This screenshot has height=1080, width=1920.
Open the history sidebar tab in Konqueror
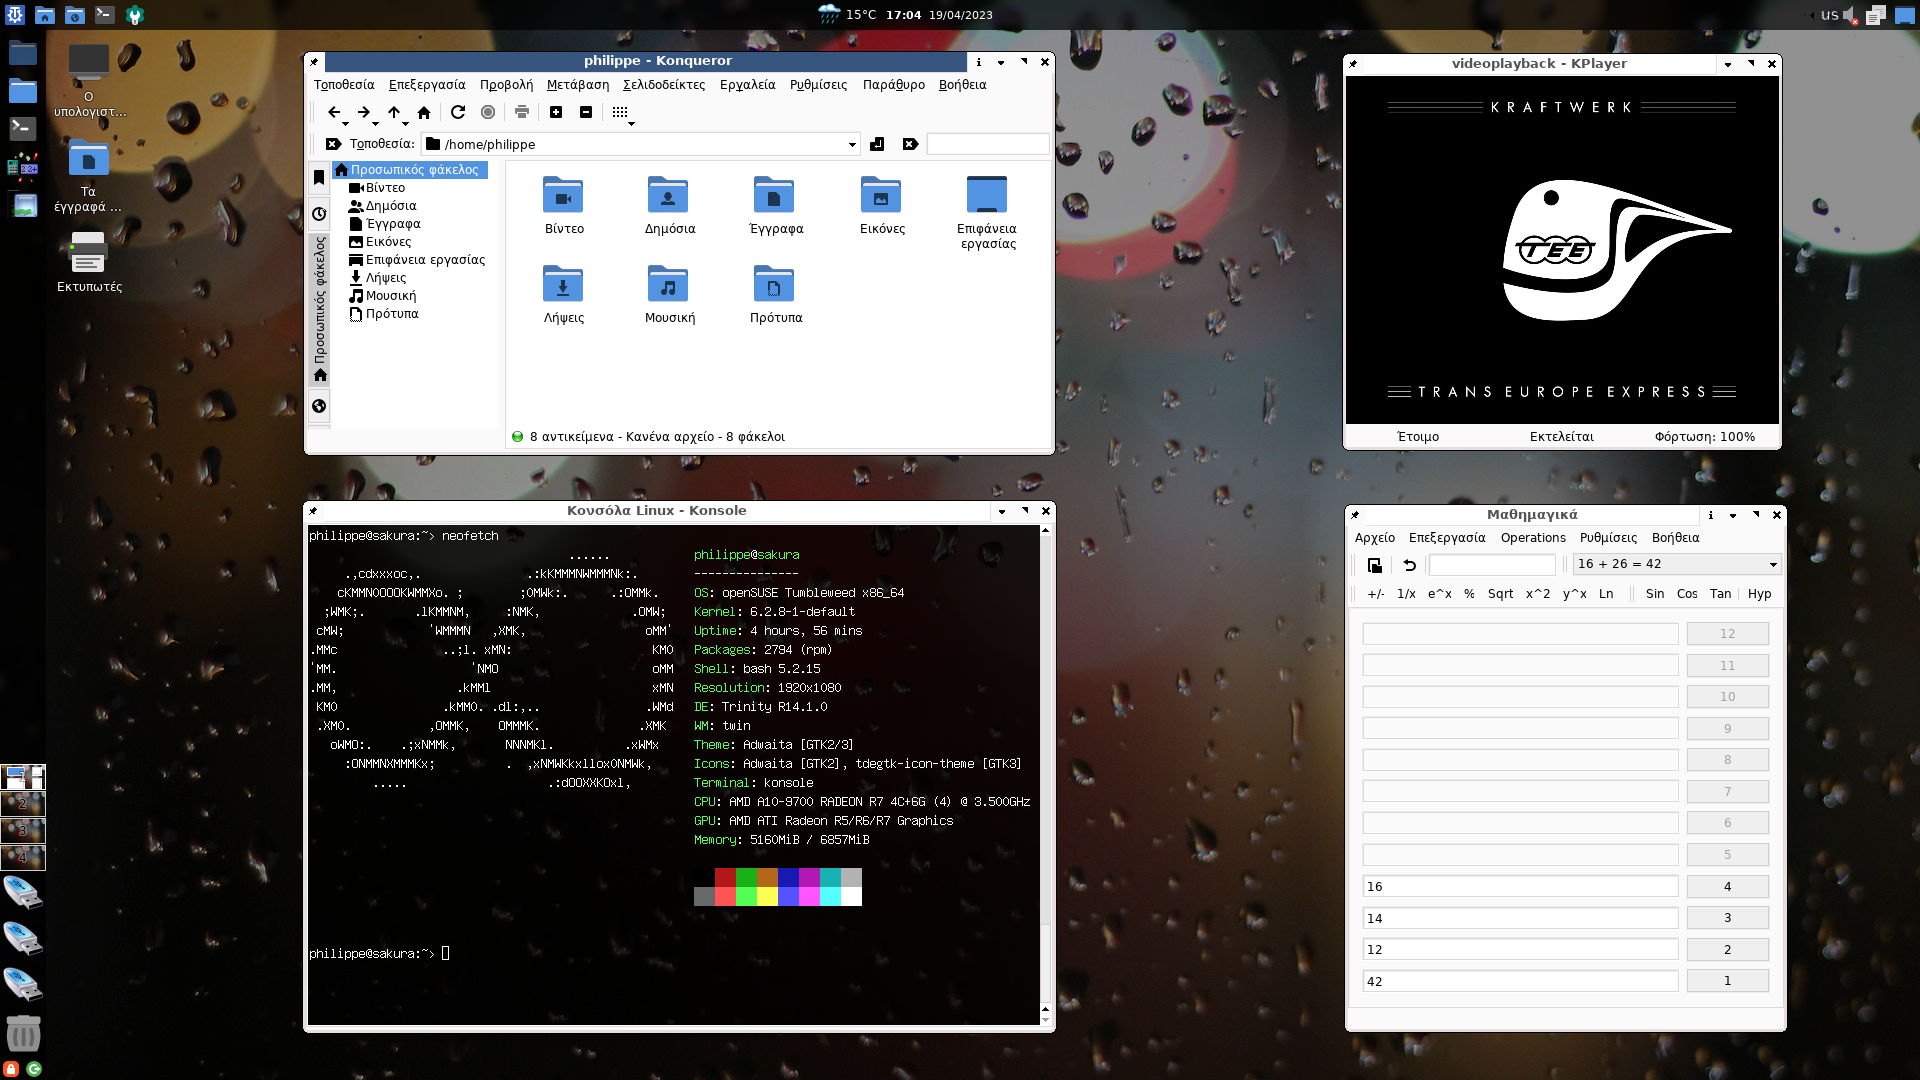(x=319, y=214)
